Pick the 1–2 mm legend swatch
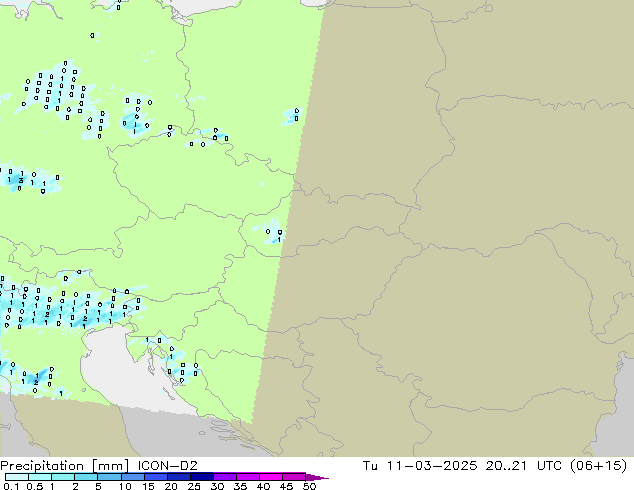This screenshot has height=490, width=634. [x=63, y=477]
